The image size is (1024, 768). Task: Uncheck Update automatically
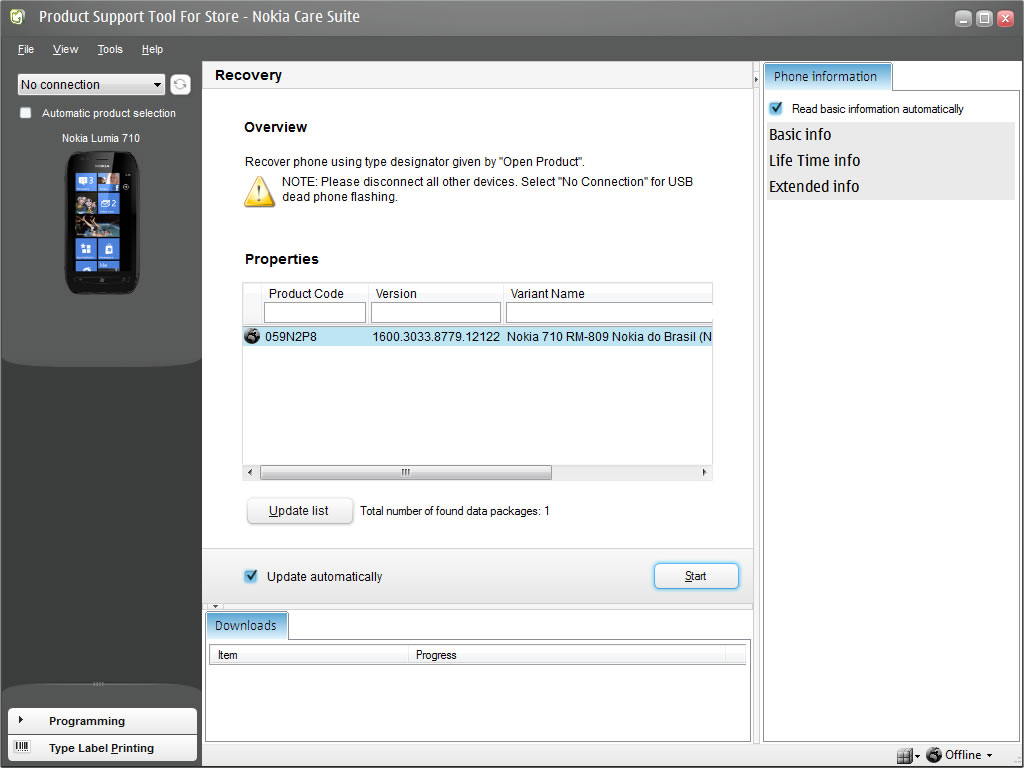(x=251, y=576)
